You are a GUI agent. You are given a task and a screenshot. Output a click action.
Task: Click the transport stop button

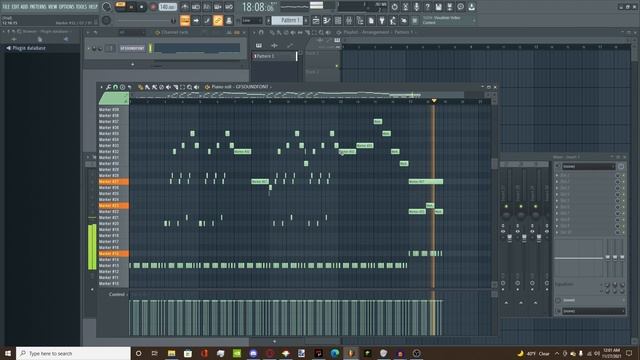(142, 7)
